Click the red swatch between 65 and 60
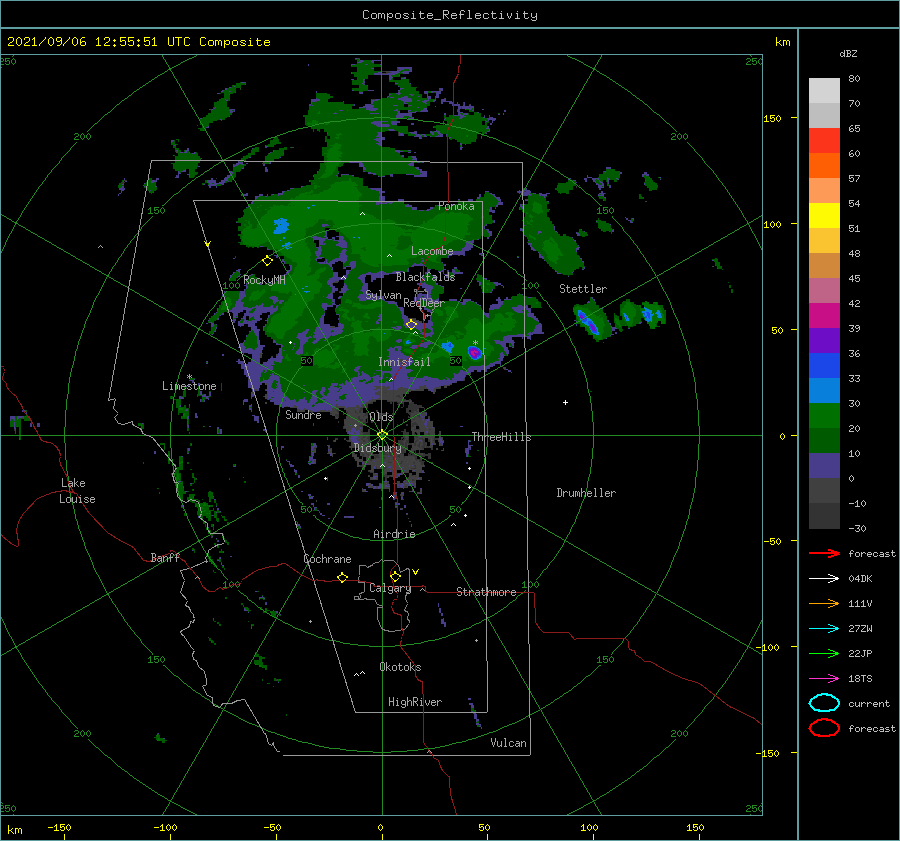 click(x=824, y=141)
